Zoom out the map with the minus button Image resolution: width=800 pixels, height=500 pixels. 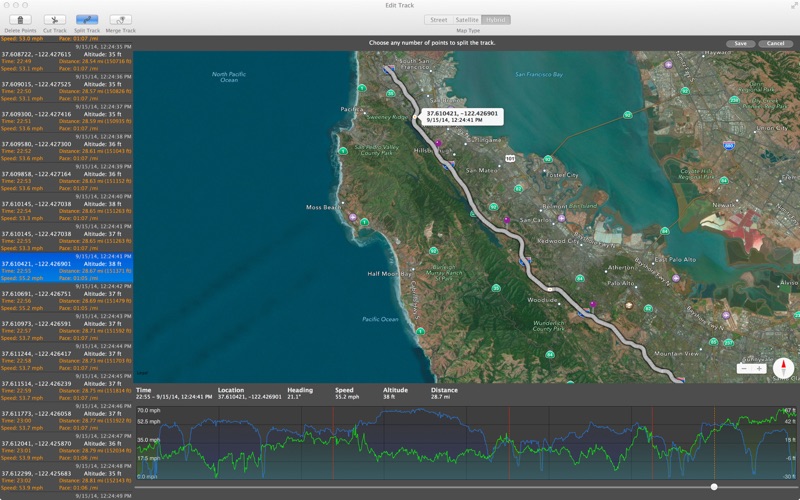click(x=744, y=368)
